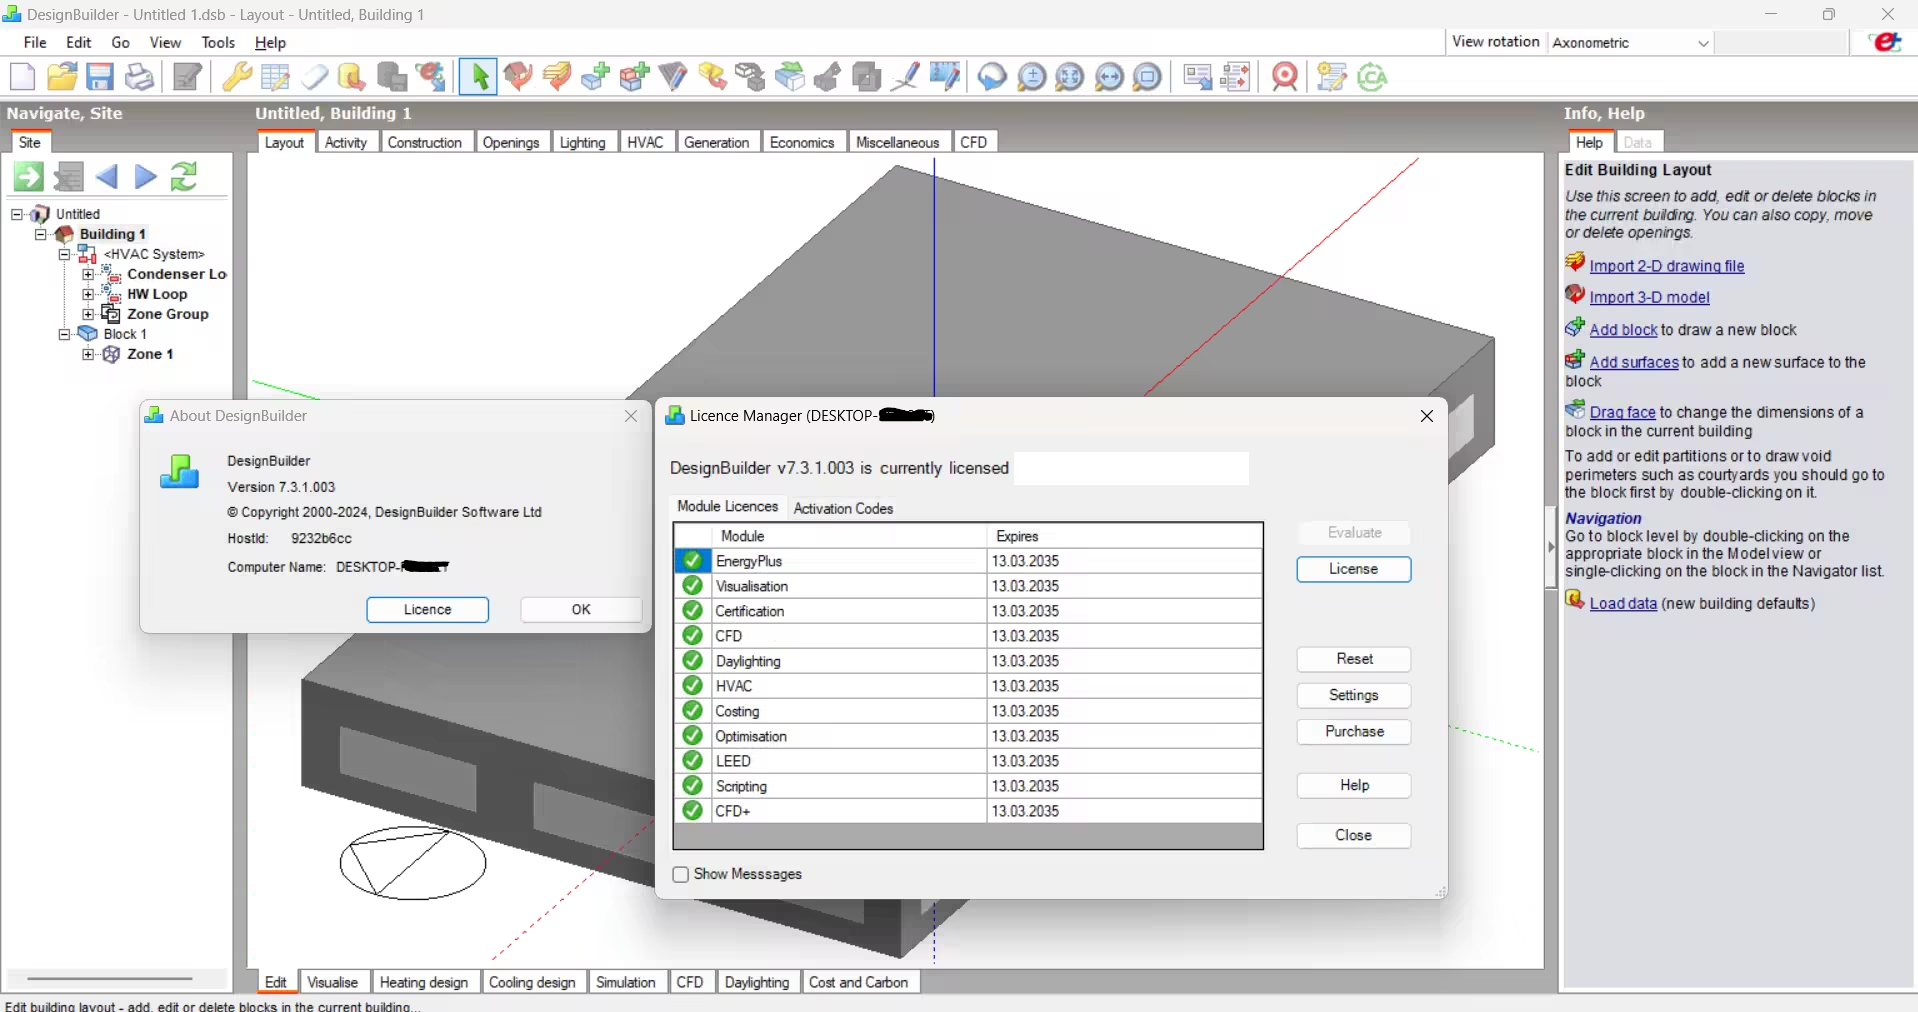This screenshot has height=1012, width=1918.
Task: Expand the Zone Group tree node
Action: coord(88,314)
